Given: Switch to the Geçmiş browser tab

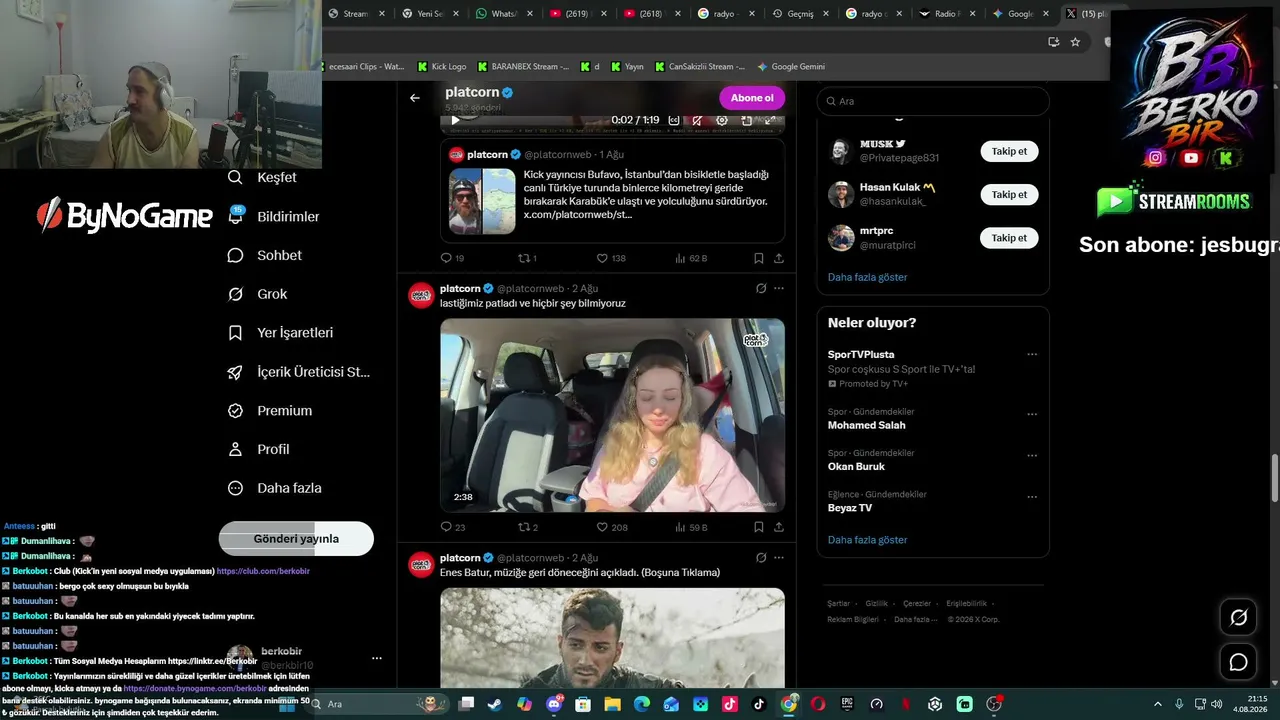Looking at the screenshot, I should (803, 14).
